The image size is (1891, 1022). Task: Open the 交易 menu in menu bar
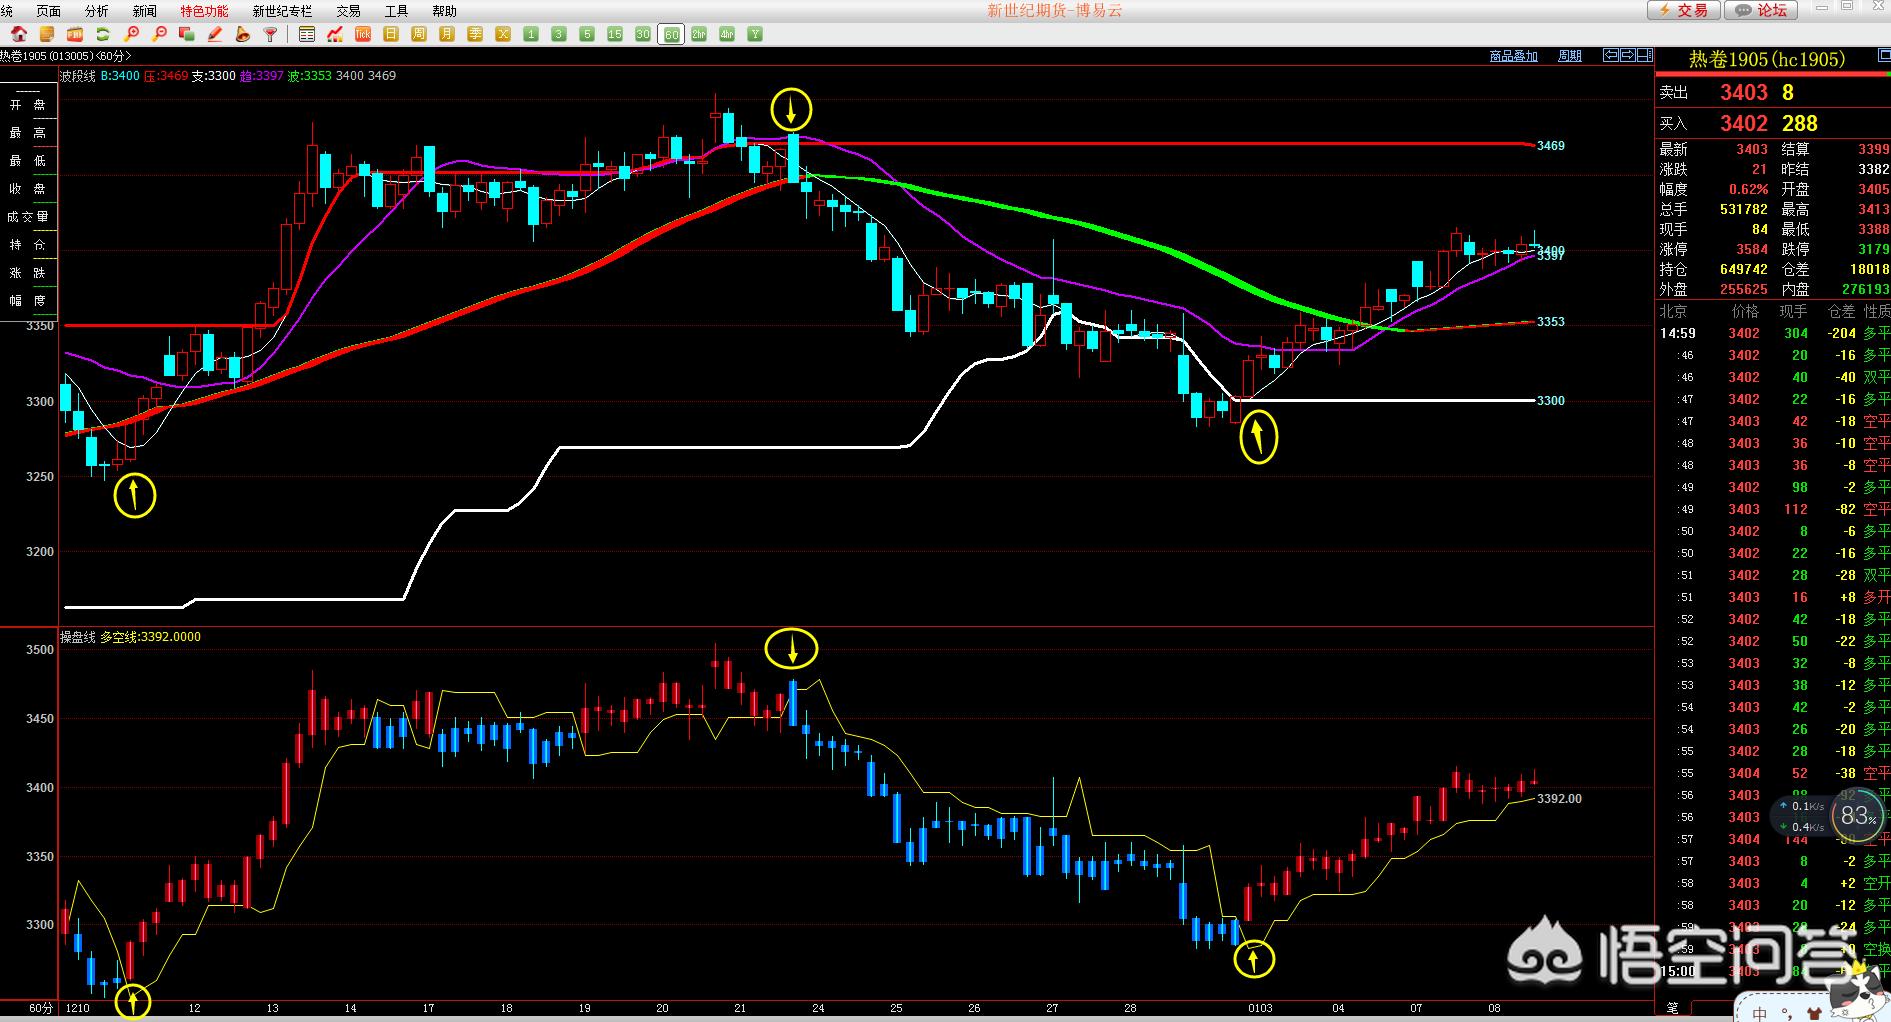click(x=348, y=11)
